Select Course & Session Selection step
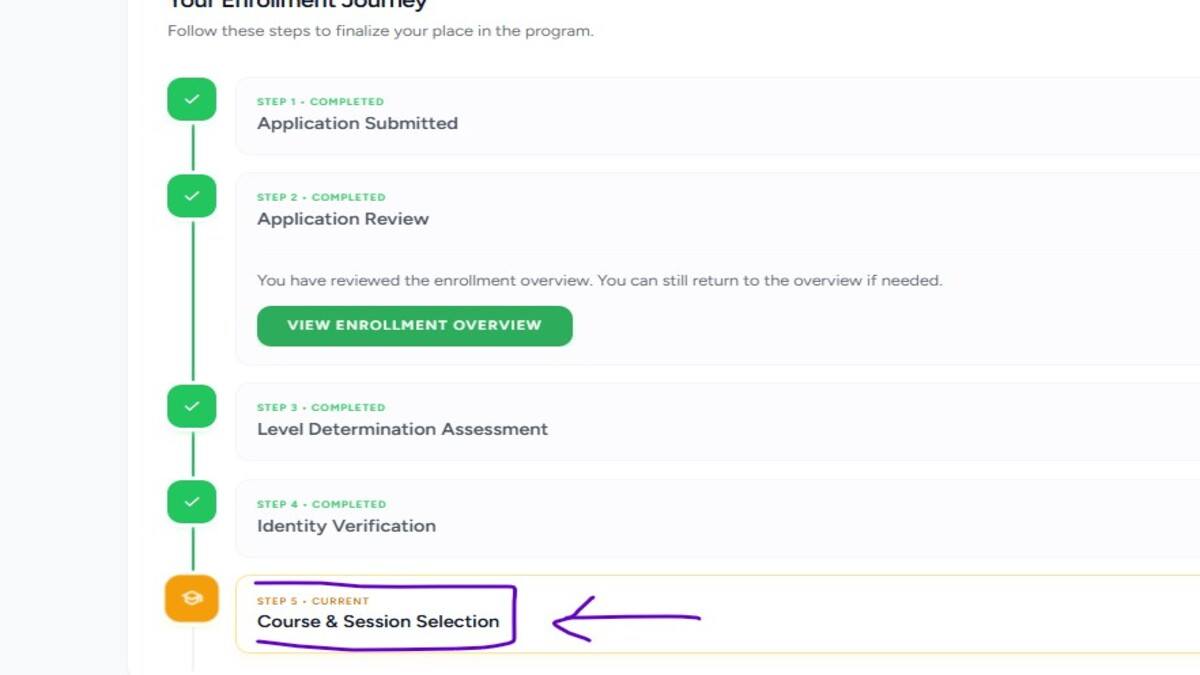The image size is (1200, 675). (x=378, y=622)
